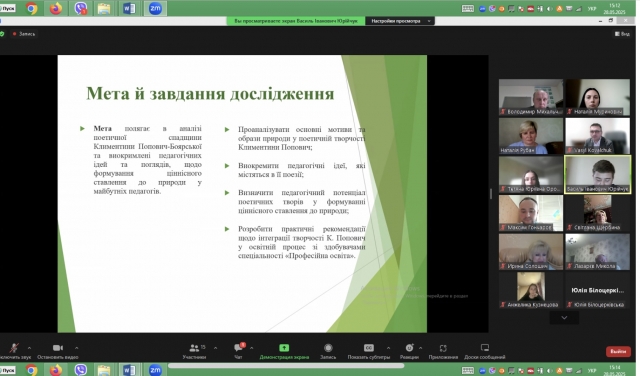Select Володимир Михальчук video thumbnail
The width and height of the screenshot is (640, 376).
pos(531,97)
